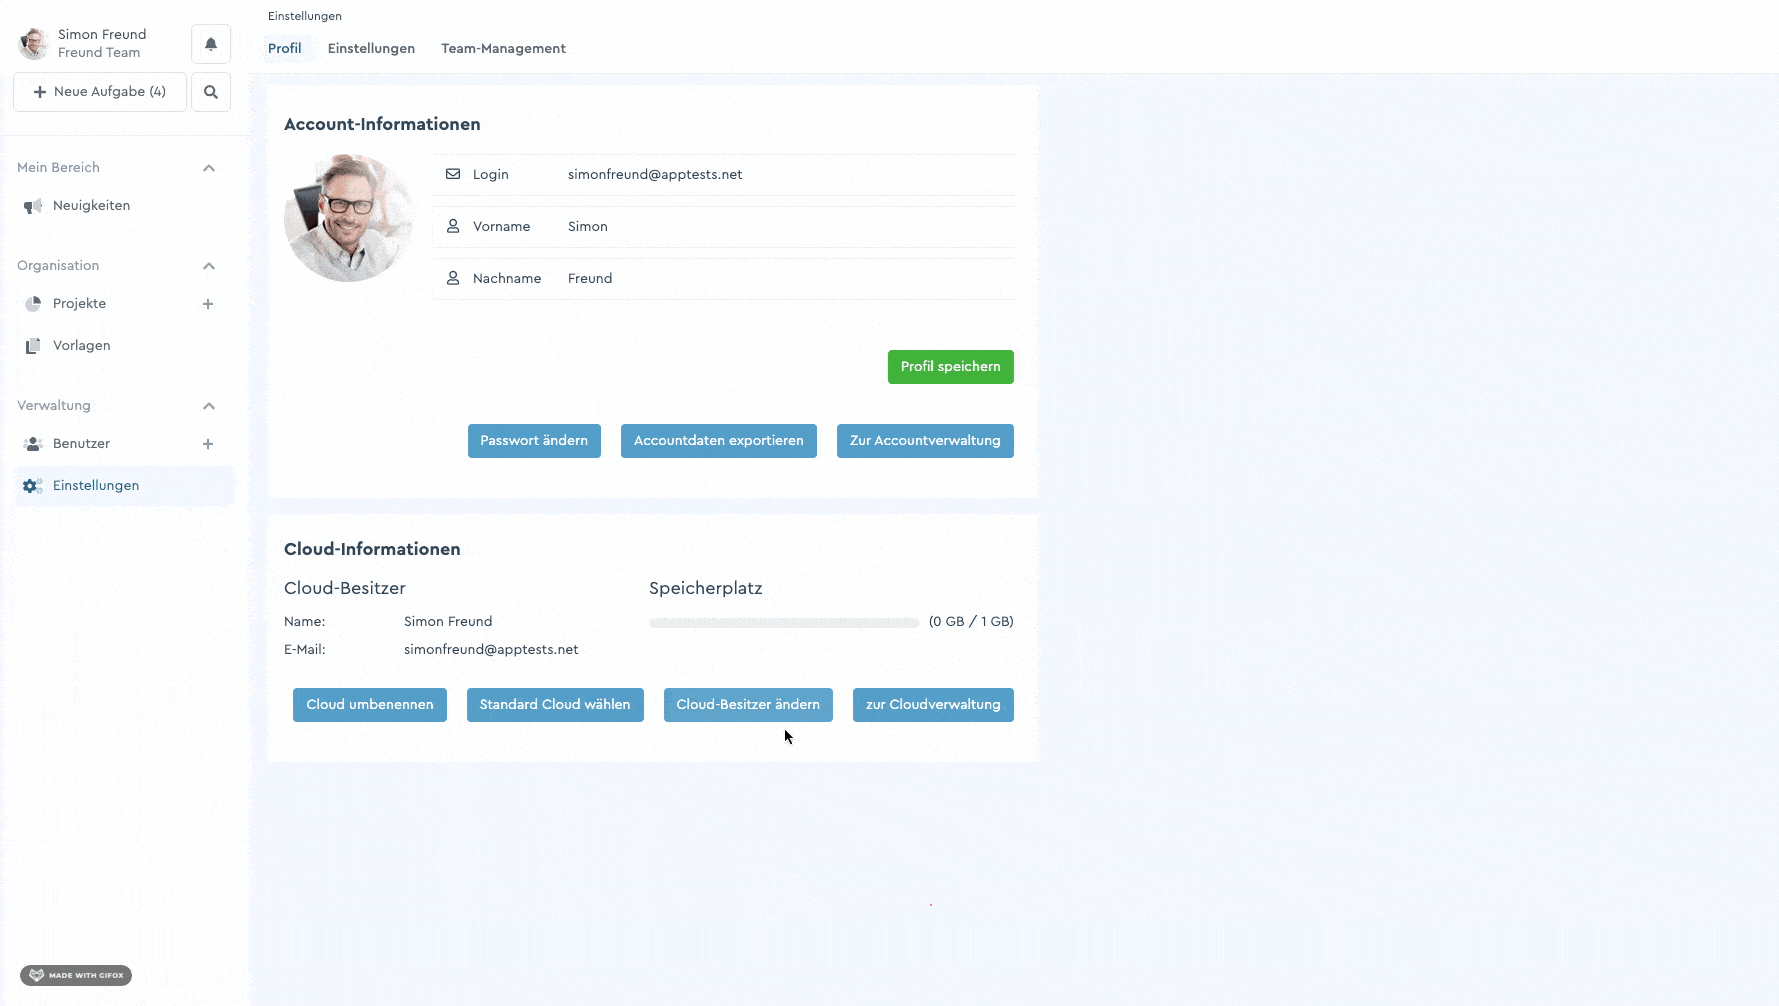Click the Cloud-Besitzer subheading
Image resolution: width=1779 pixels, height=1006 pixels.
coord(345,589)
